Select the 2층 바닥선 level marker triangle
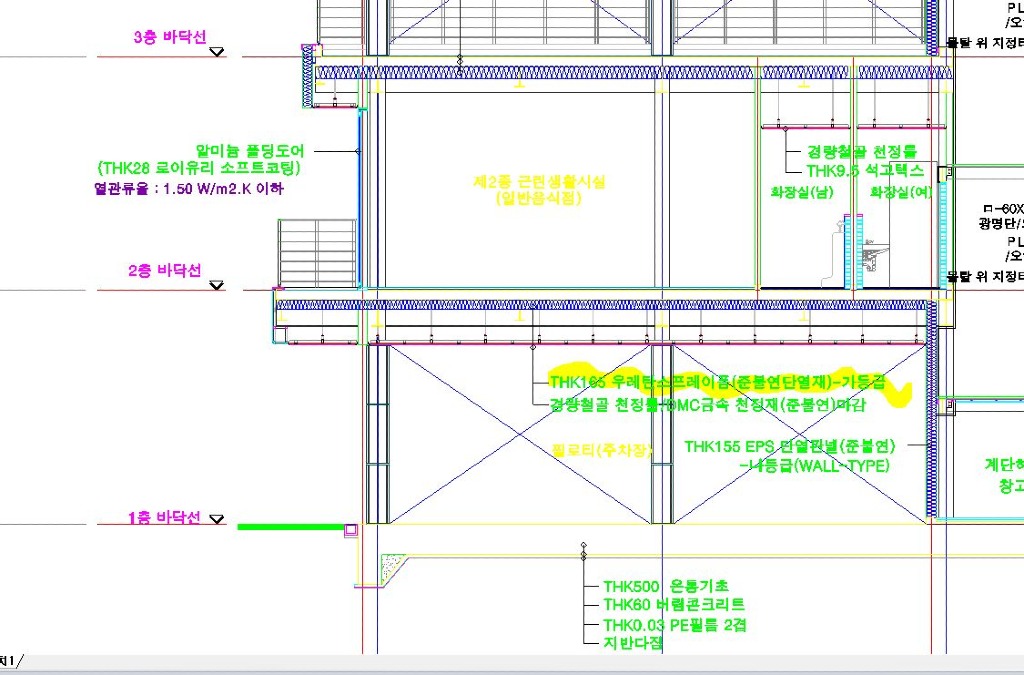 click(217, 285)
